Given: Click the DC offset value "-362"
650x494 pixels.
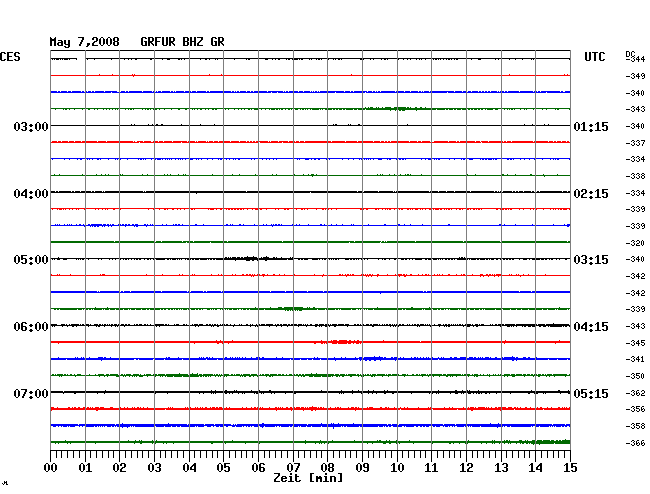Looking at the screenshot, I should [x=635, y=393].
